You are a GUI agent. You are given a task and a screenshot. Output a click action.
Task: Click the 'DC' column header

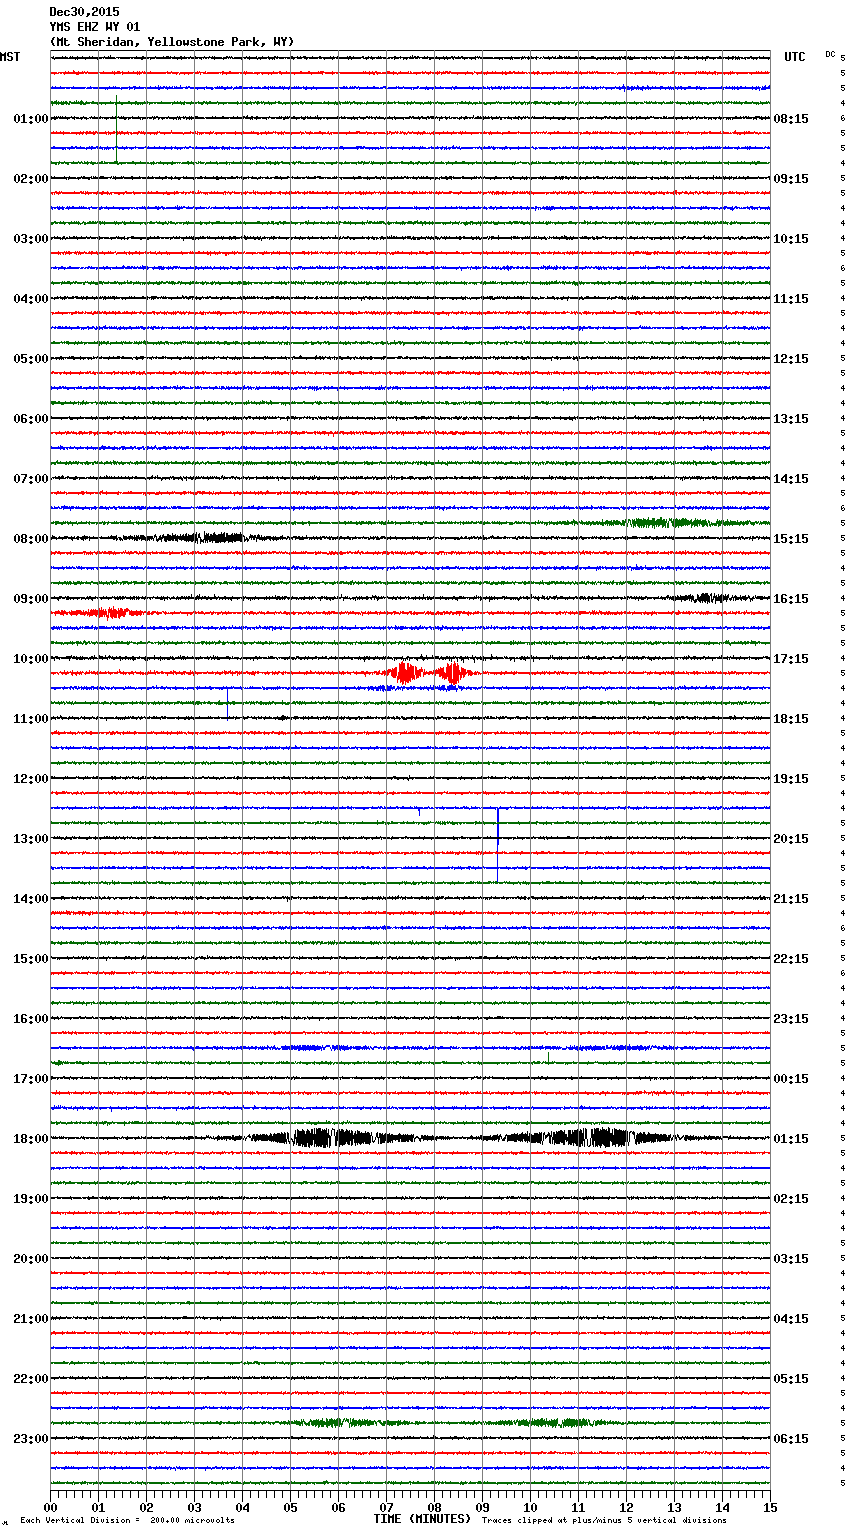(x=830, y=54)
